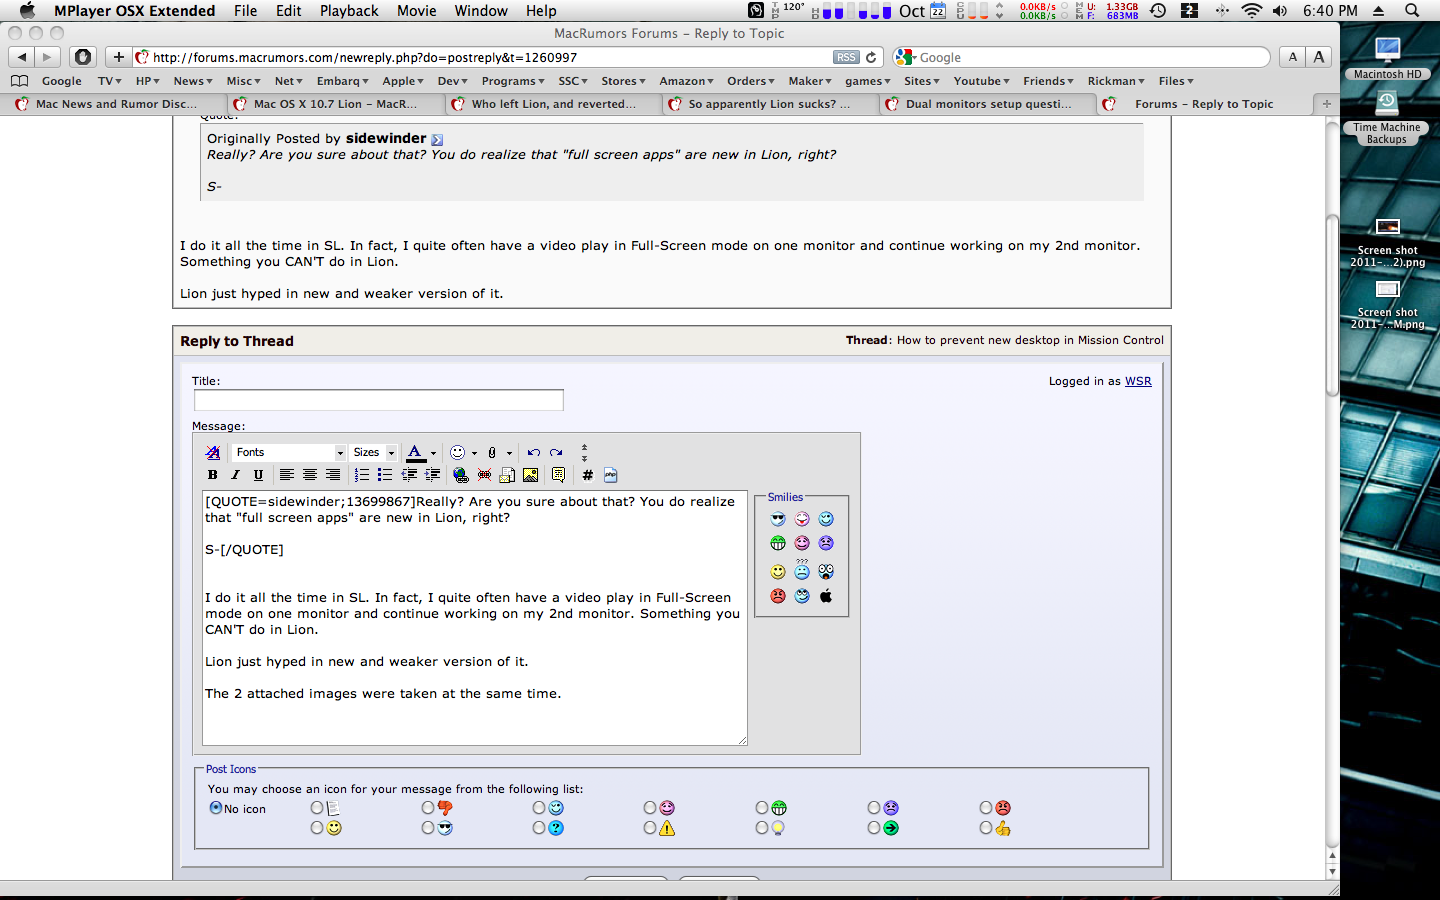Open the Fonts dropdown in the editor
1440x900 pixels.
(x=289, y=452)
